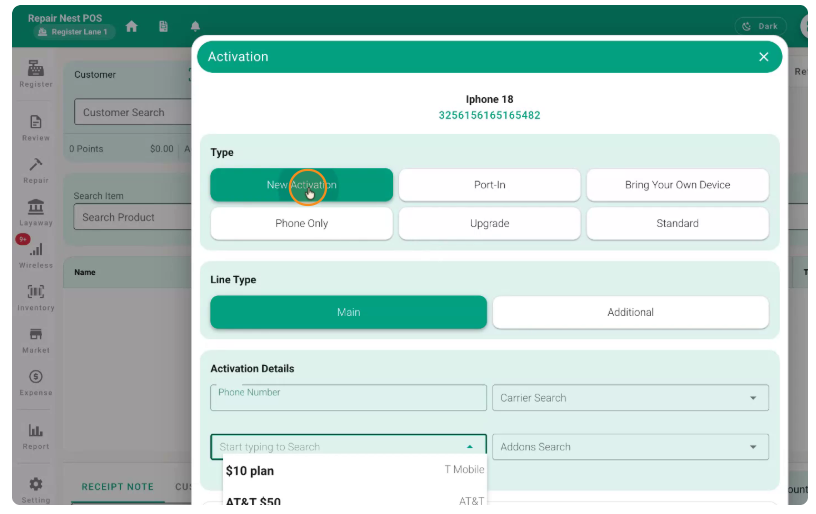The width and height of the screenshot is (816, 514).
Task: Open the Carrier Search dropdown
Action: point(630,398)
